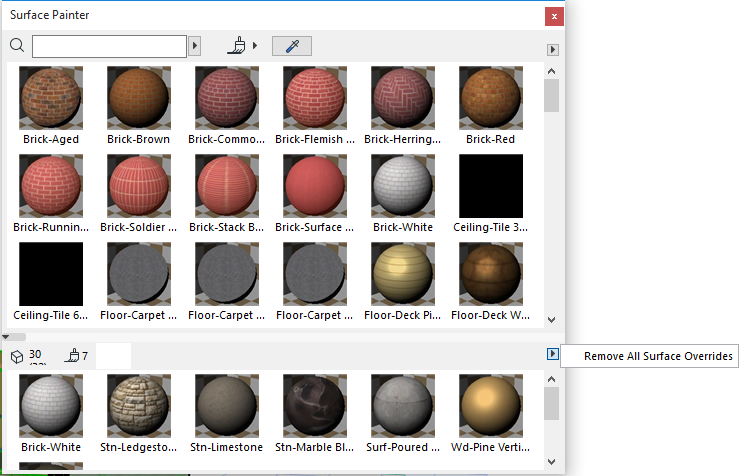Click the paint bucket surface tool
The height and width of the screenshot is (476, 741).
point(238,45)
